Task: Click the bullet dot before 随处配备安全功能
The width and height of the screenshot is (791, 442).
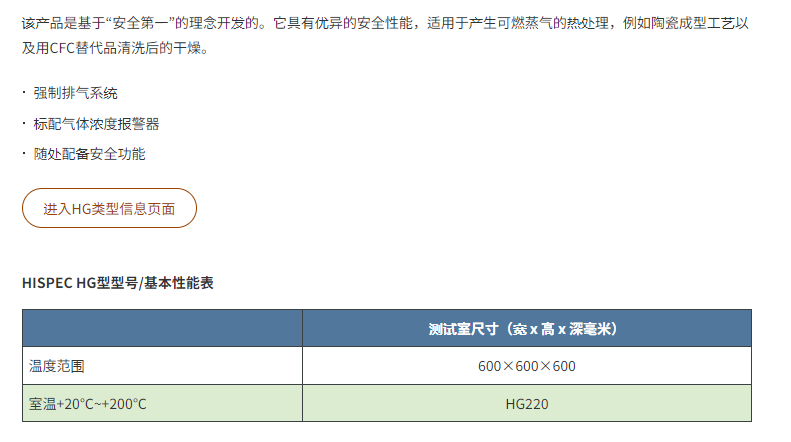Action: 24,153
